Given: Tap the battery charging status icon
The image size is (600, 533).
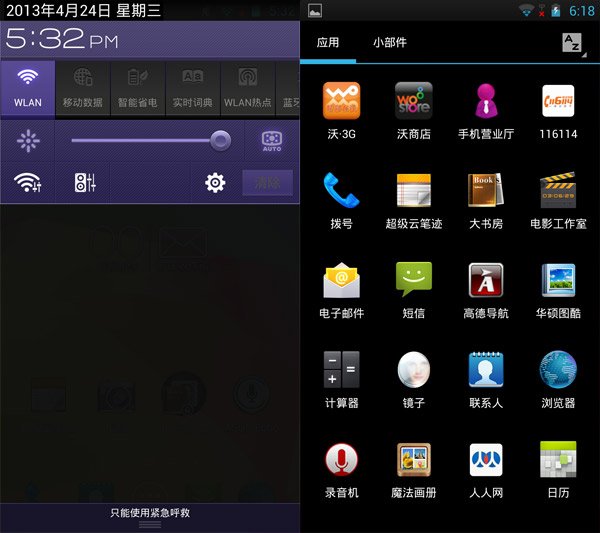Looking at the screenshot, I should point(556,11).
